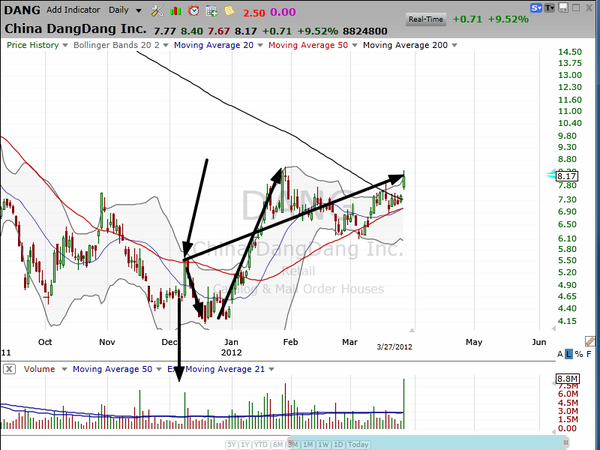Image resolution: width=600 pixels, height=450 pixels.
Task: Click the blue S symbol-link icon
Action: 536,7
